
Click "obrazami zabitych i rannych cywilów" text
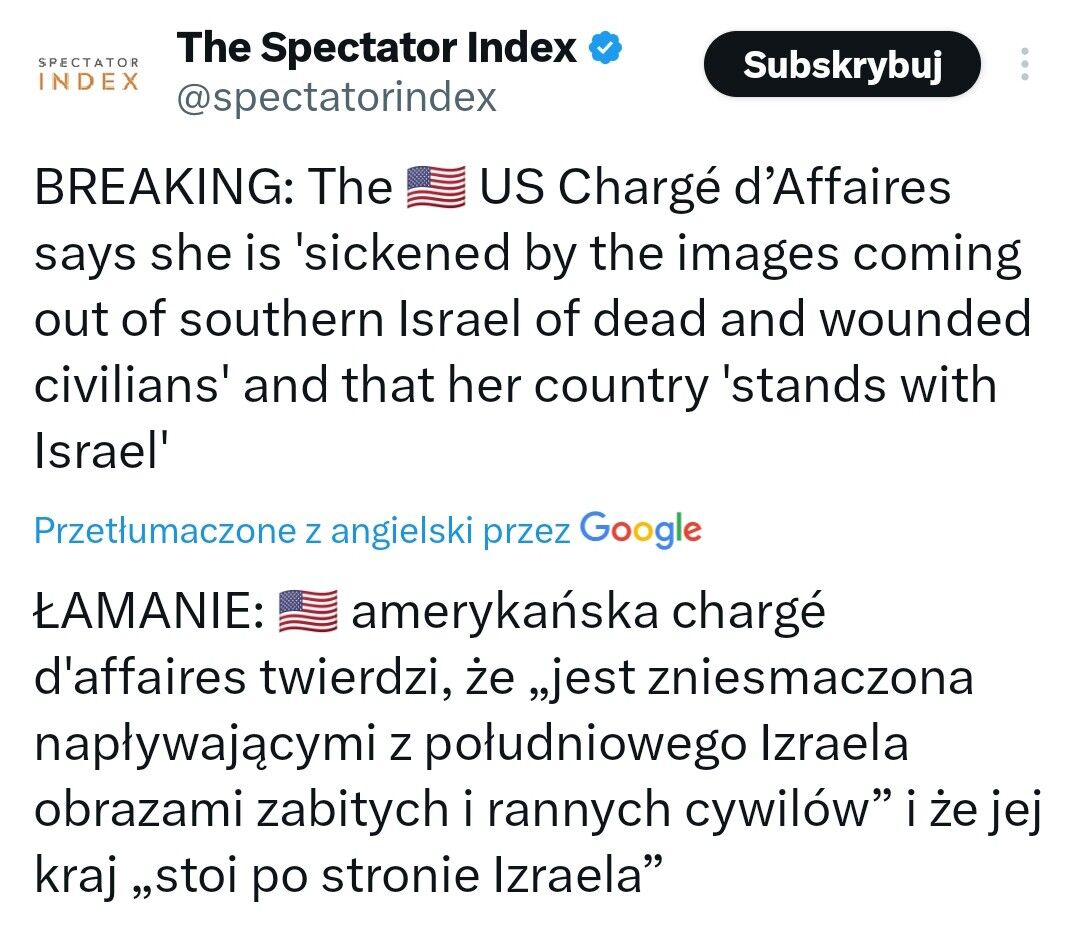click(450, 810)
